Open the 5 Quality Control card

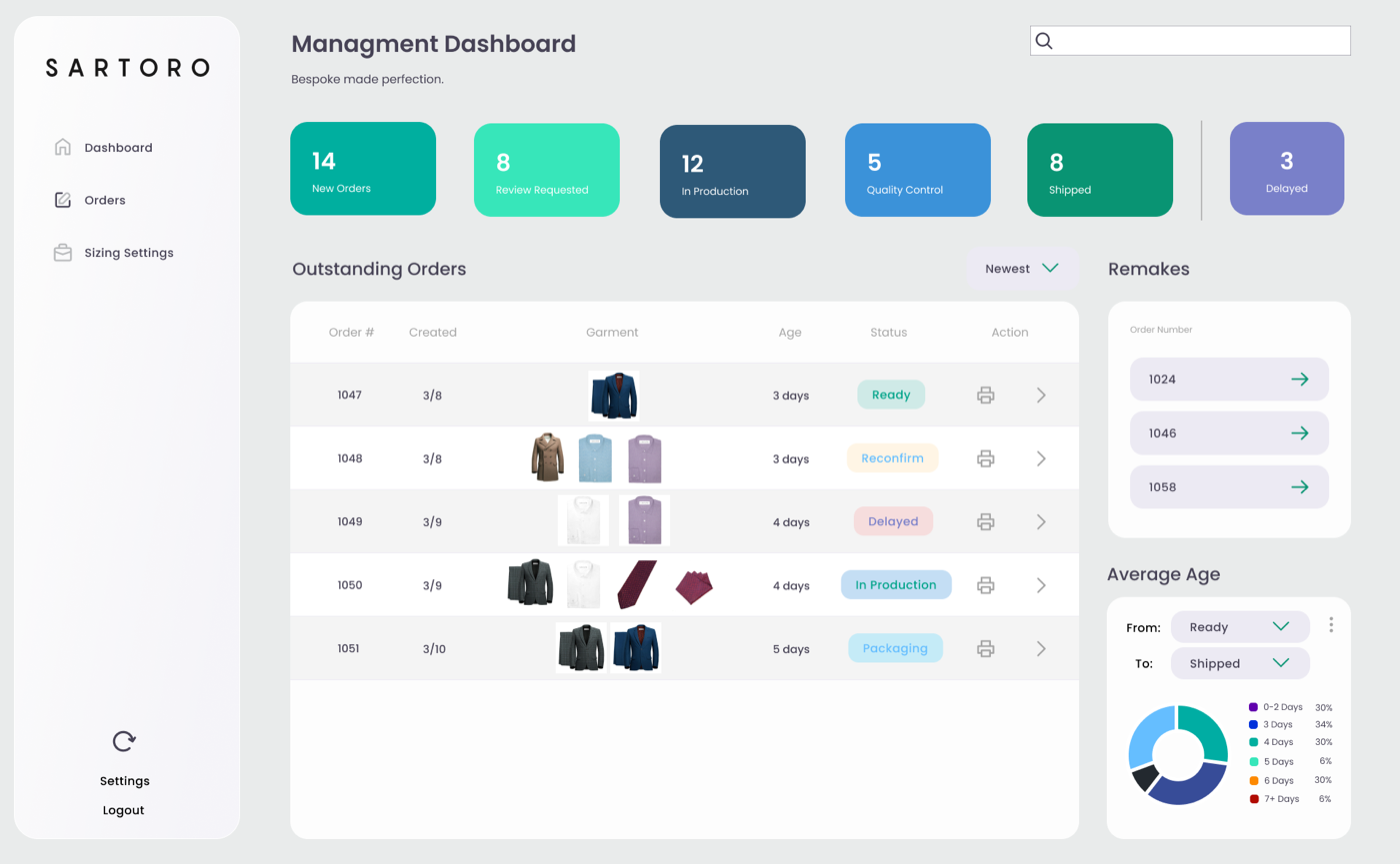(x=918, y=170)
